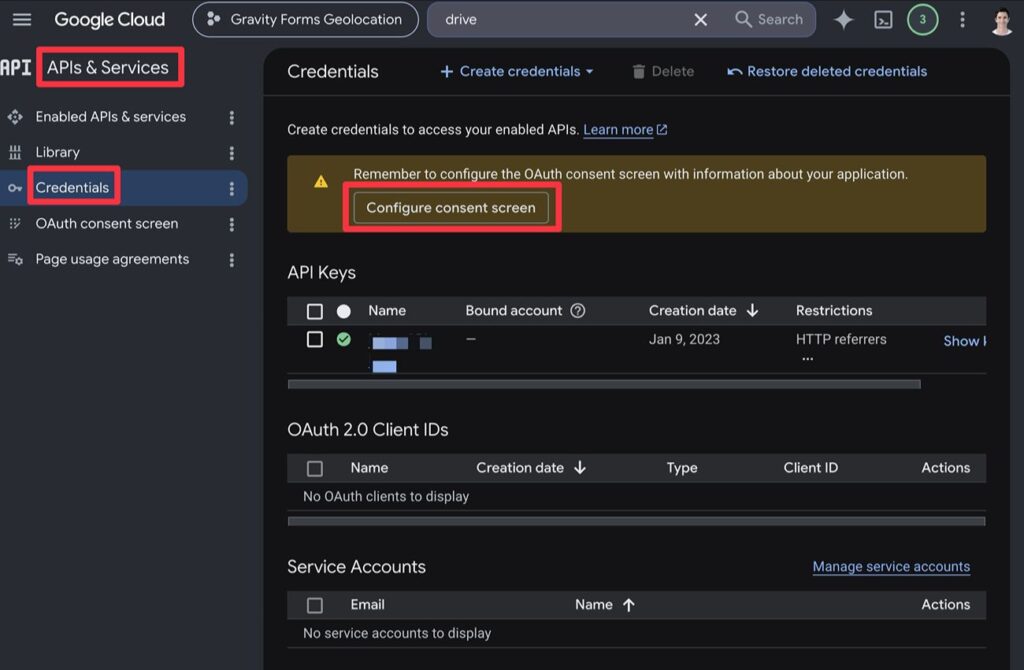Screen dimensions: 1024x670
Task: Click the Show key link
Action: pyautogui.click(x=965, y=341)
